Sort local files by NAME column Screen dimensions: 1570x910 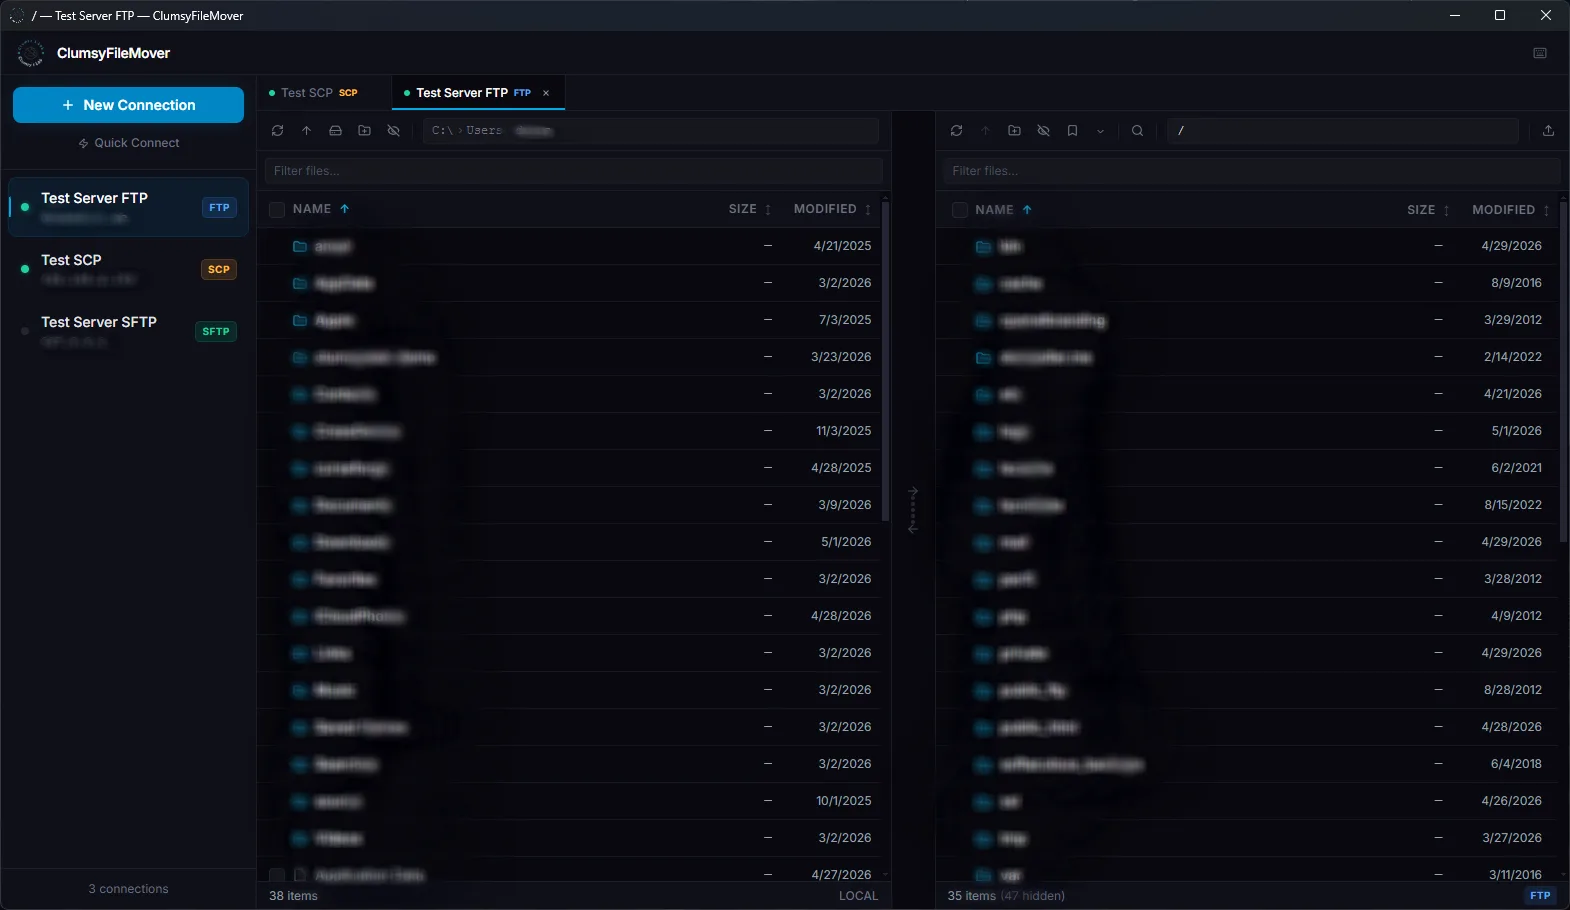tap(321, 209)
